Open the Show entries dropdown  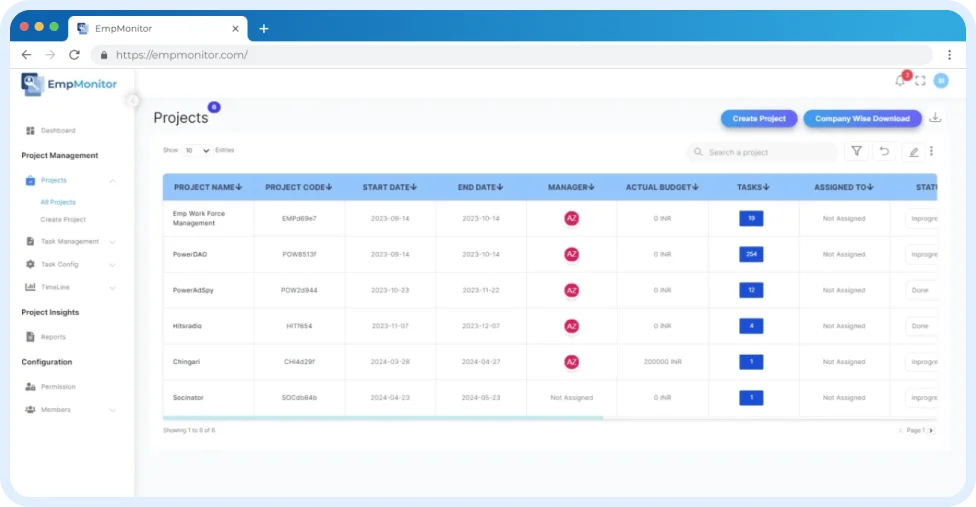(197, 150)
